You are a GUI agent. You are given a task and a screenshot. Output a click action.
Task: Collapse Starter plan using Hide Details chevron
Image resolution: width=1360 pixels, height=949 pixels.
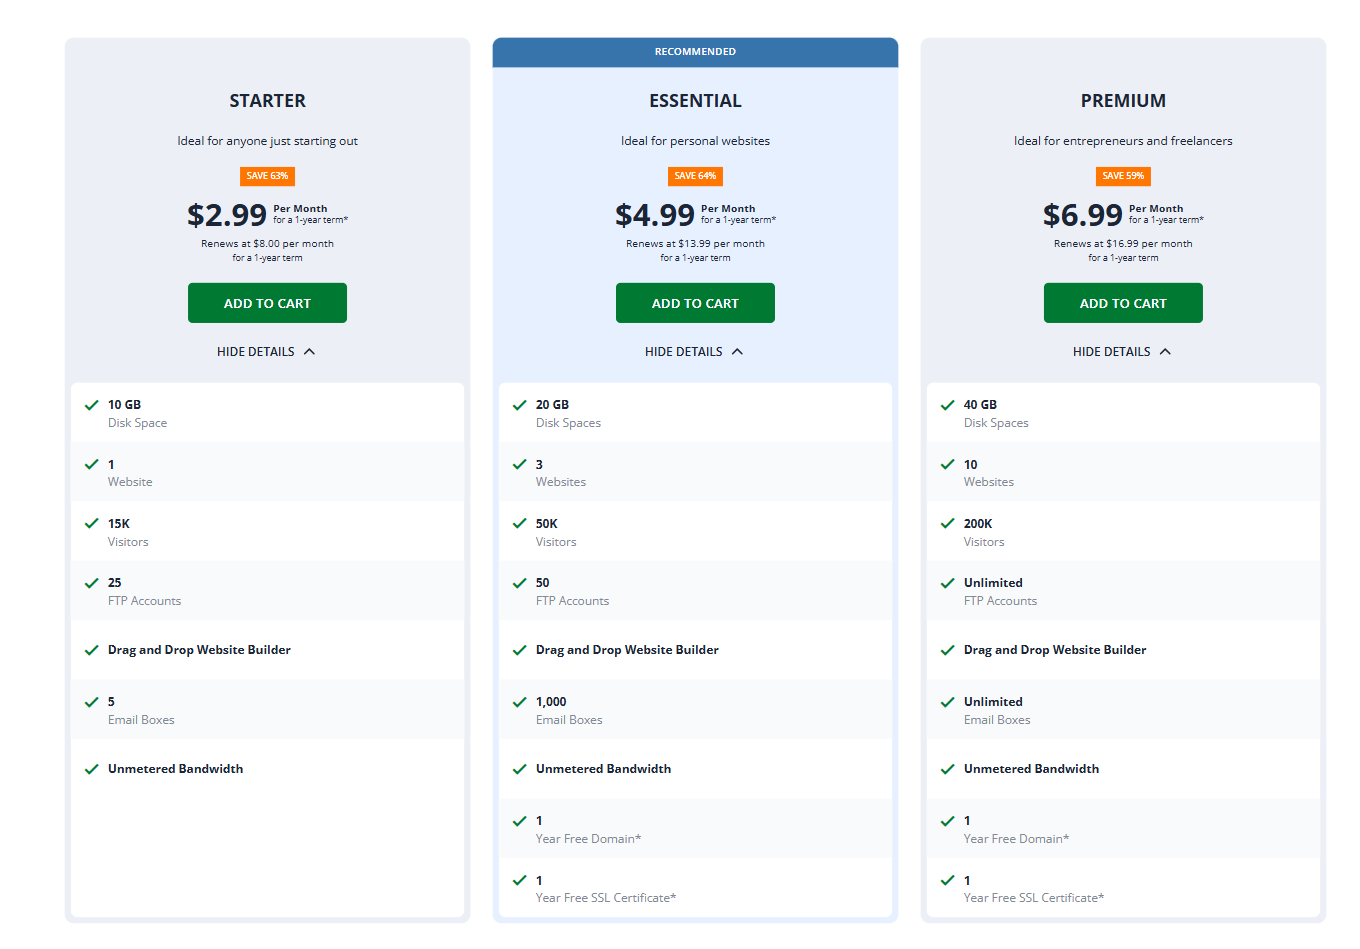[309, 352]
